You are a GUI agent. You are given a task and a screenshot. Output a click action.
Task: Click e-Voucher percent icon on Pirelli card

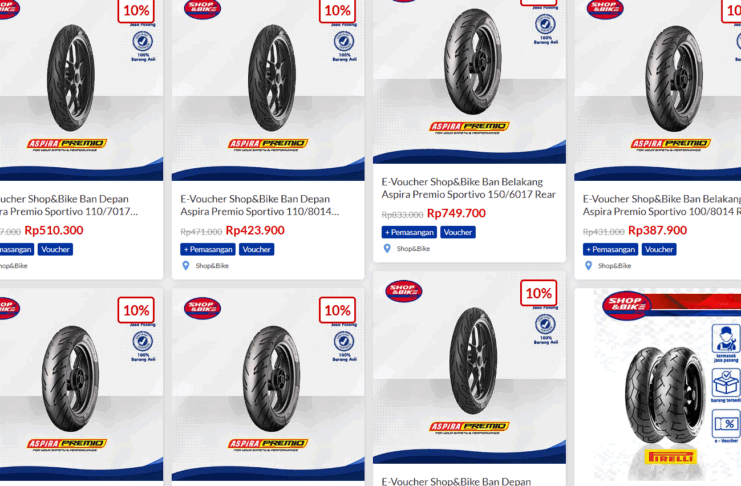[726, 426]
